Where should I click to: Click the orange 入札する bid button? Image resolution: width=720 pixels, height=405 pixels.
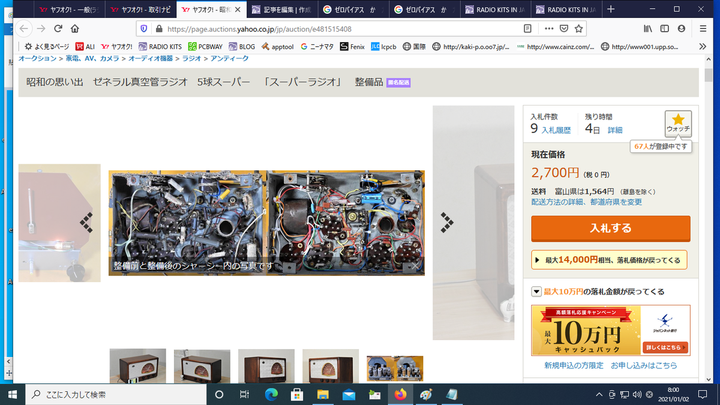(609, 228)
